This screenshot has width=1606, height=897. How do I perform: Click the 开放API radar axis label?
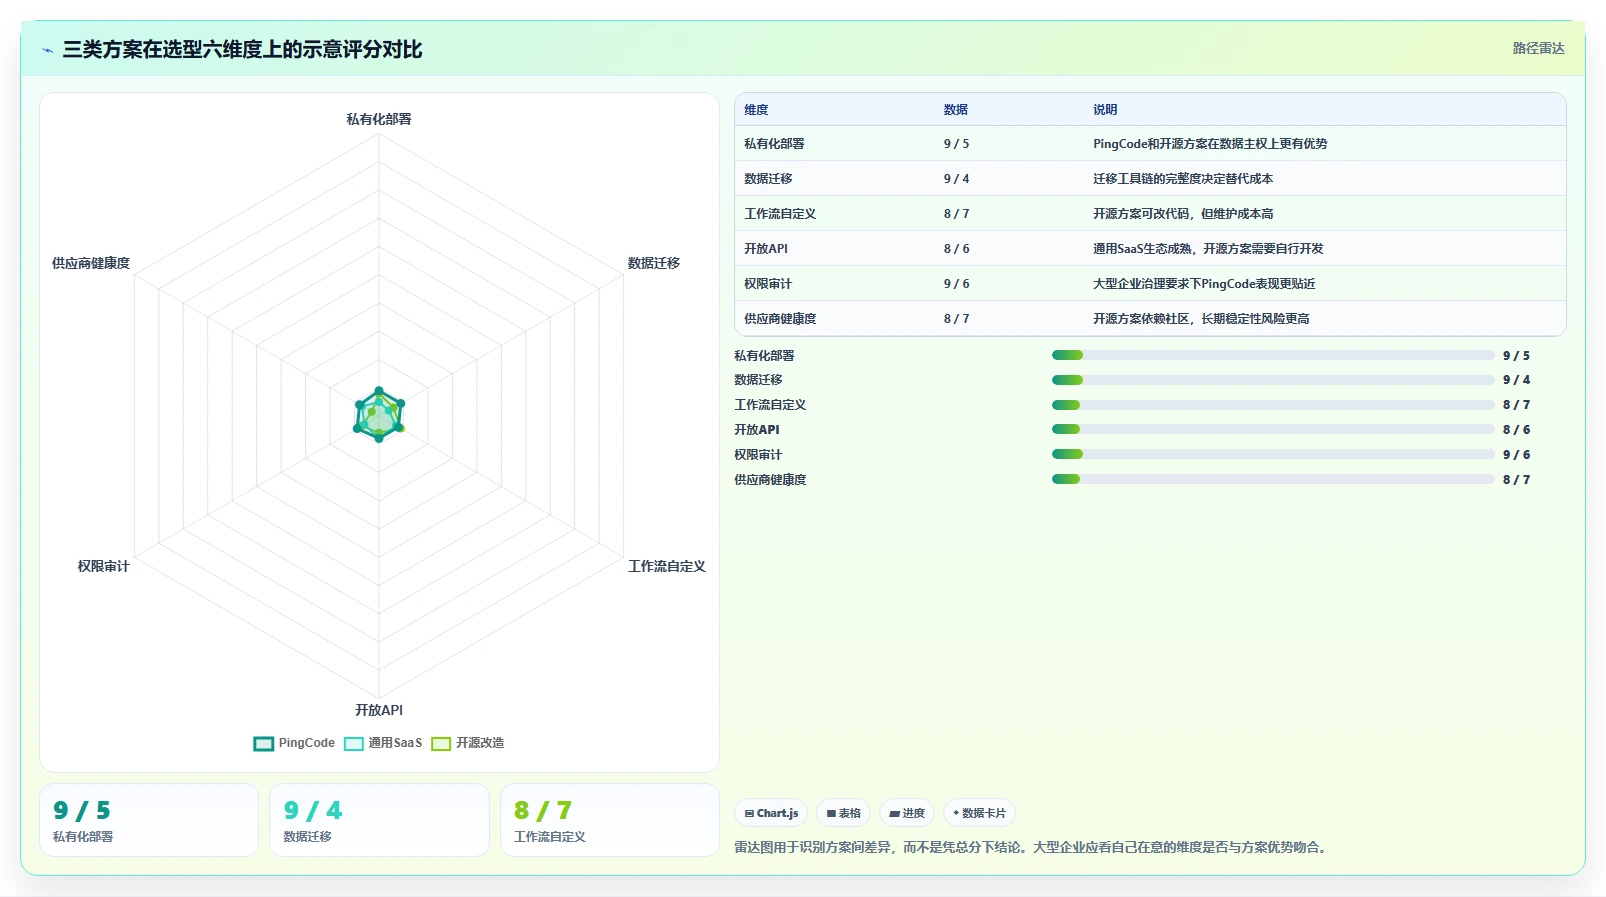tap(379, 710)
